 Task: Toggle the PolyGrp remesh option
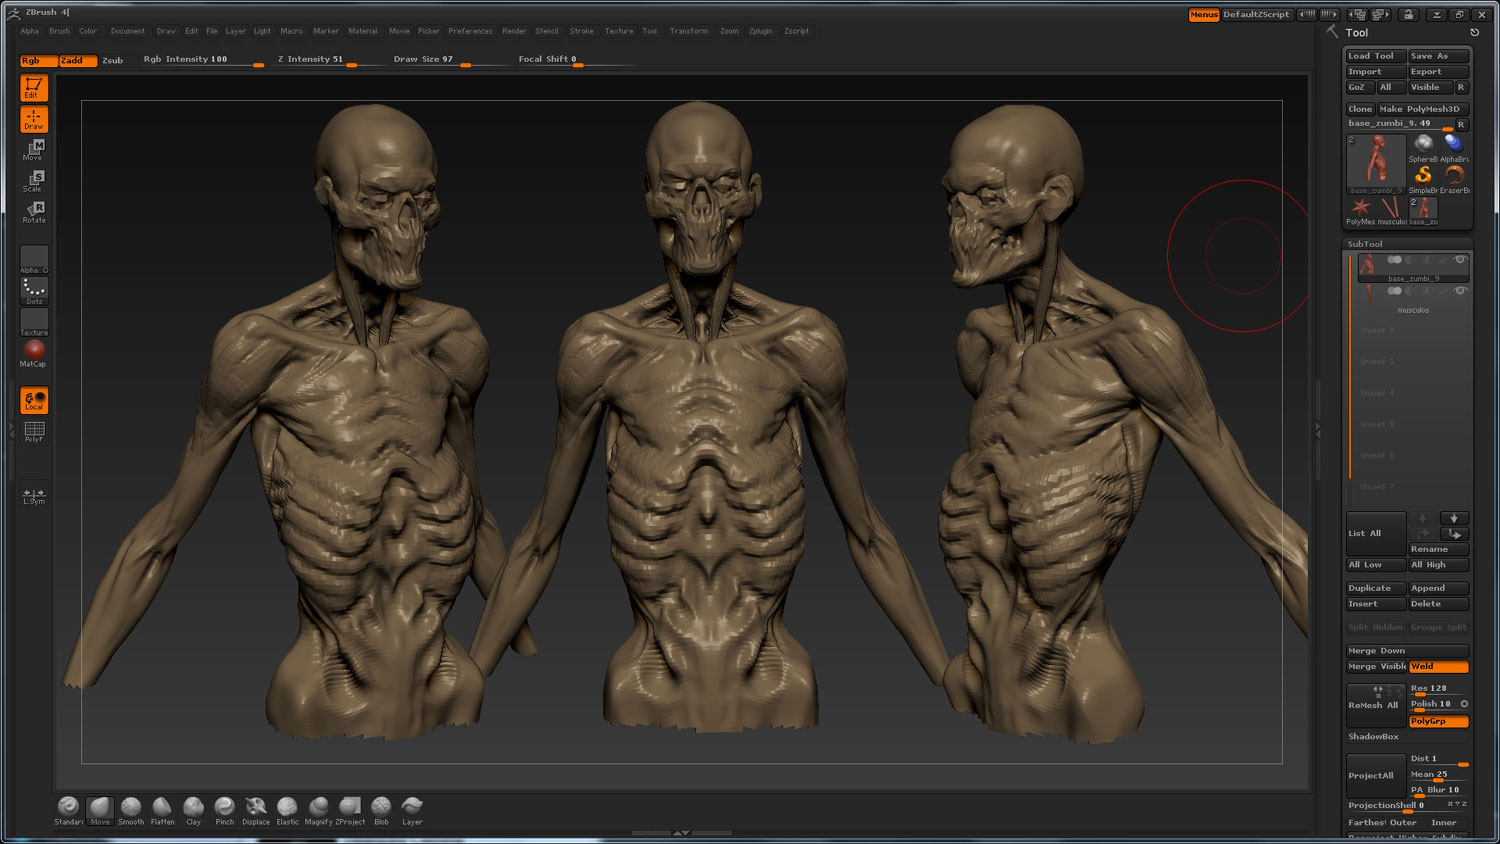pos(1438,721)
